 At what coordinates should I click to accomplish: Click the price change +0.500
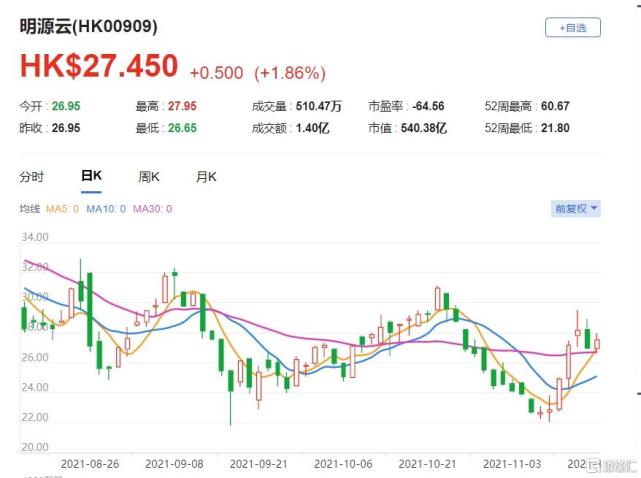[x=216, y=73]
